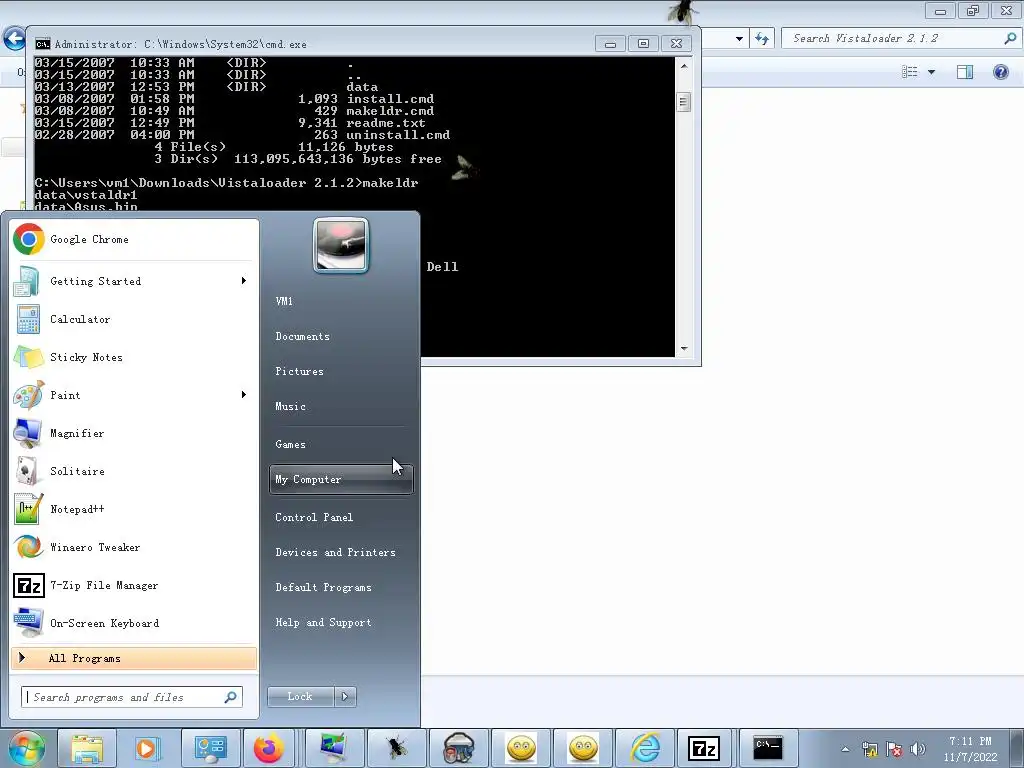Open Sticky Notes from Start menu

134,357
